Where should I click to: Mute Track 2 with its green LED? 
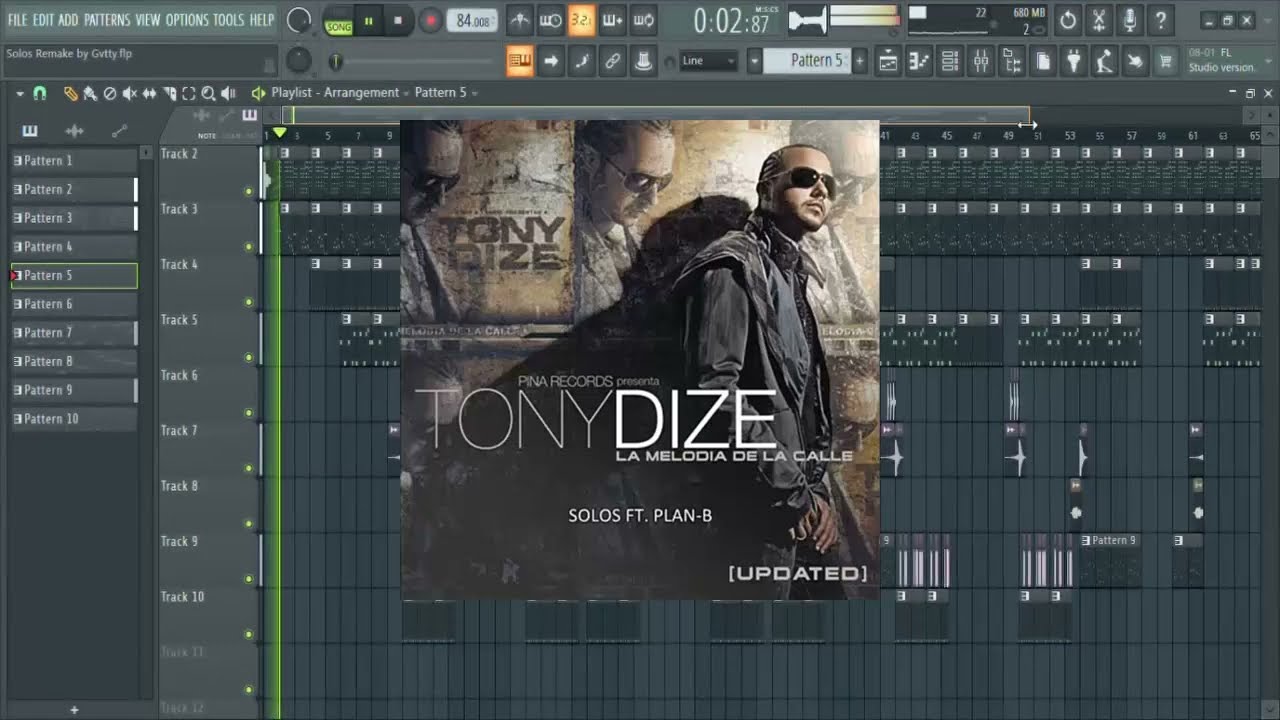tap(249, 191)
